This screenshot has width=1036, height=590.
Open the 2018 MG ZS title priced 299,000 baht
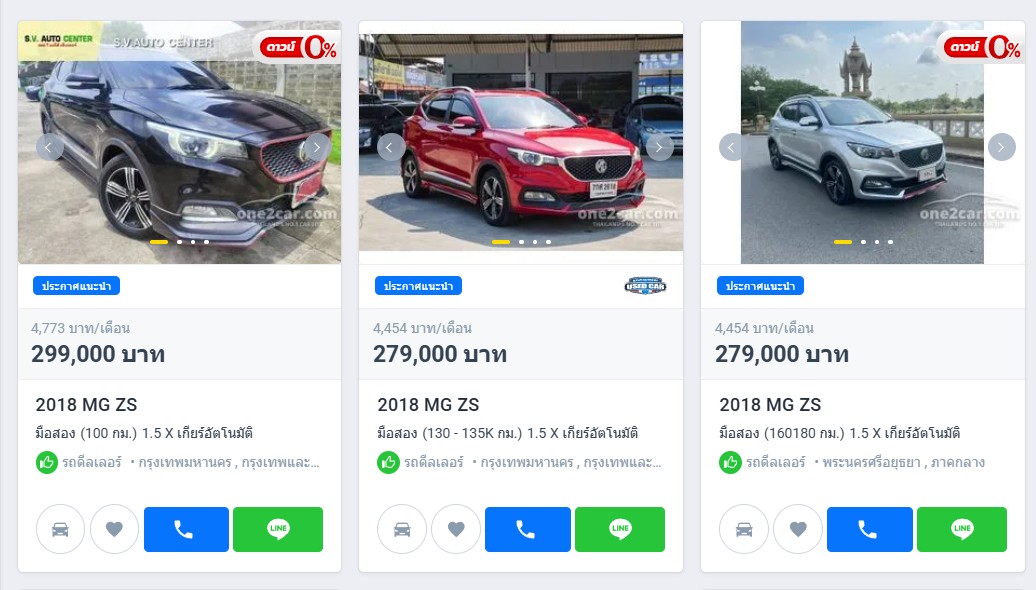click(x=87, y=404)
